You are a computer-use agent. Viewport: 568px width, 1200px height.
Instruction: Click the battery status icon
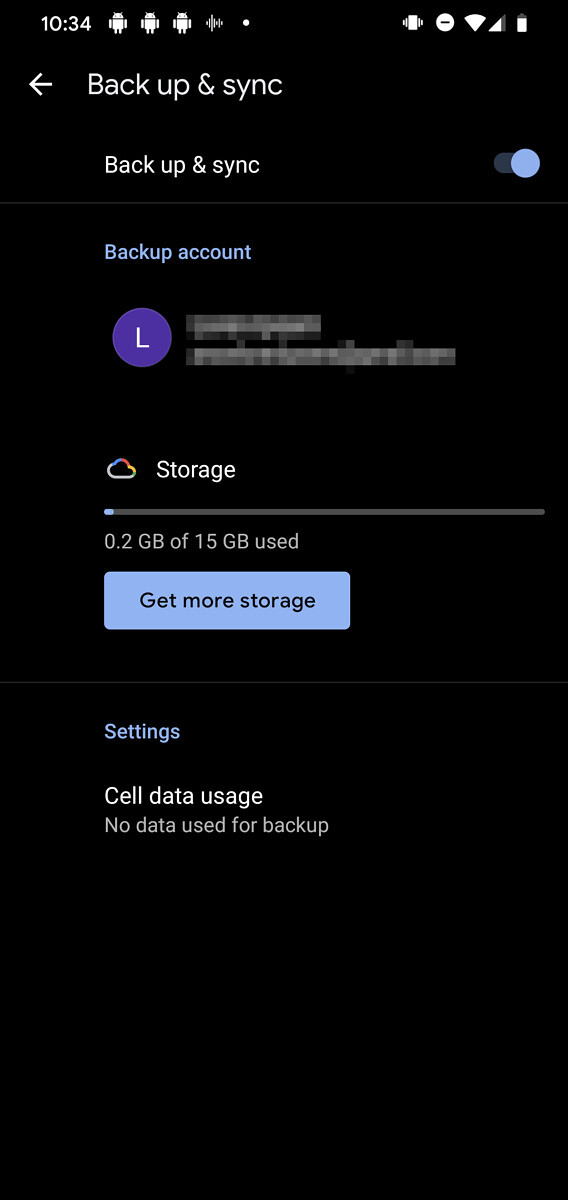pos(521,23)
